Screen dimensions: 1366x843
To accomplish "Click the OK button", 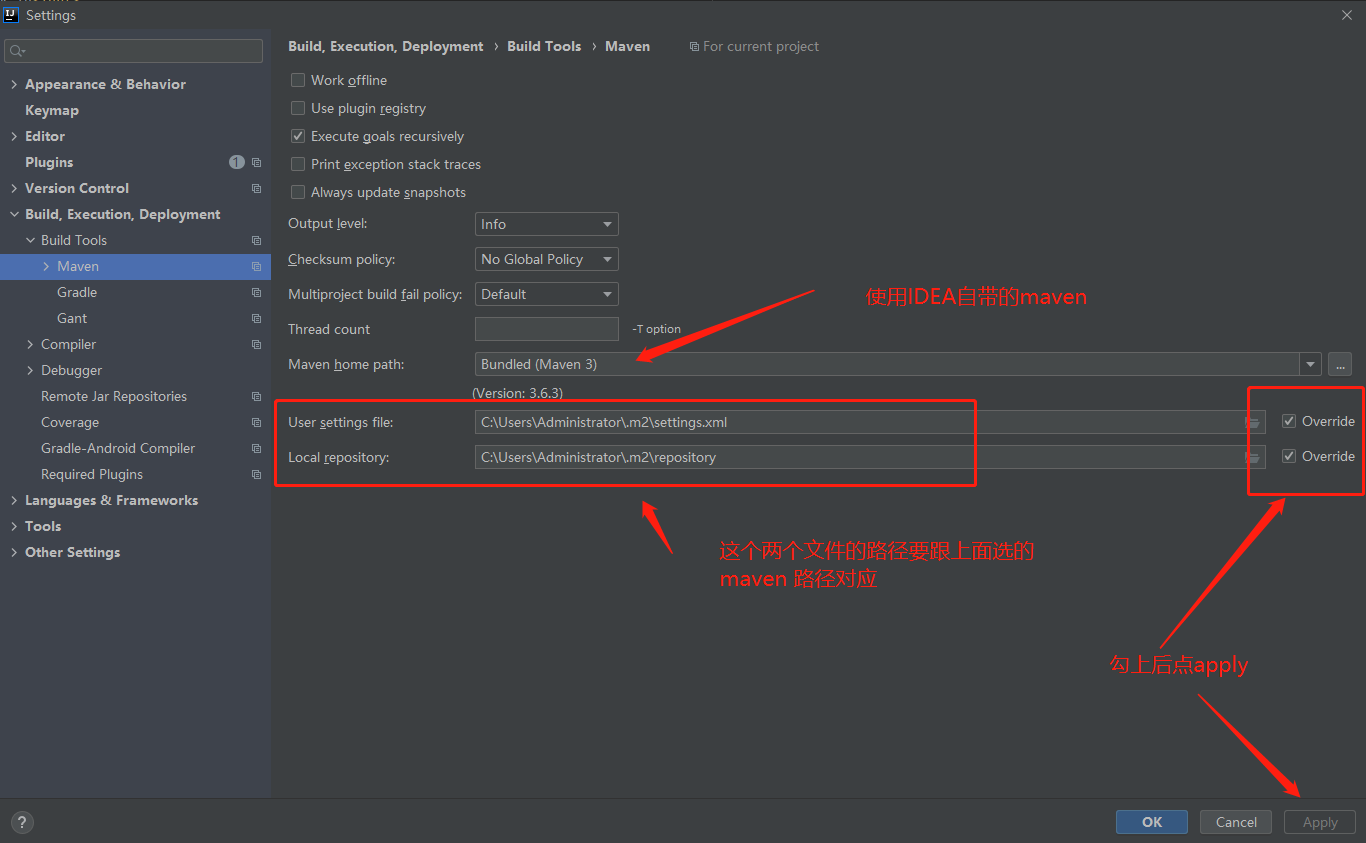I will (1152, 822).
